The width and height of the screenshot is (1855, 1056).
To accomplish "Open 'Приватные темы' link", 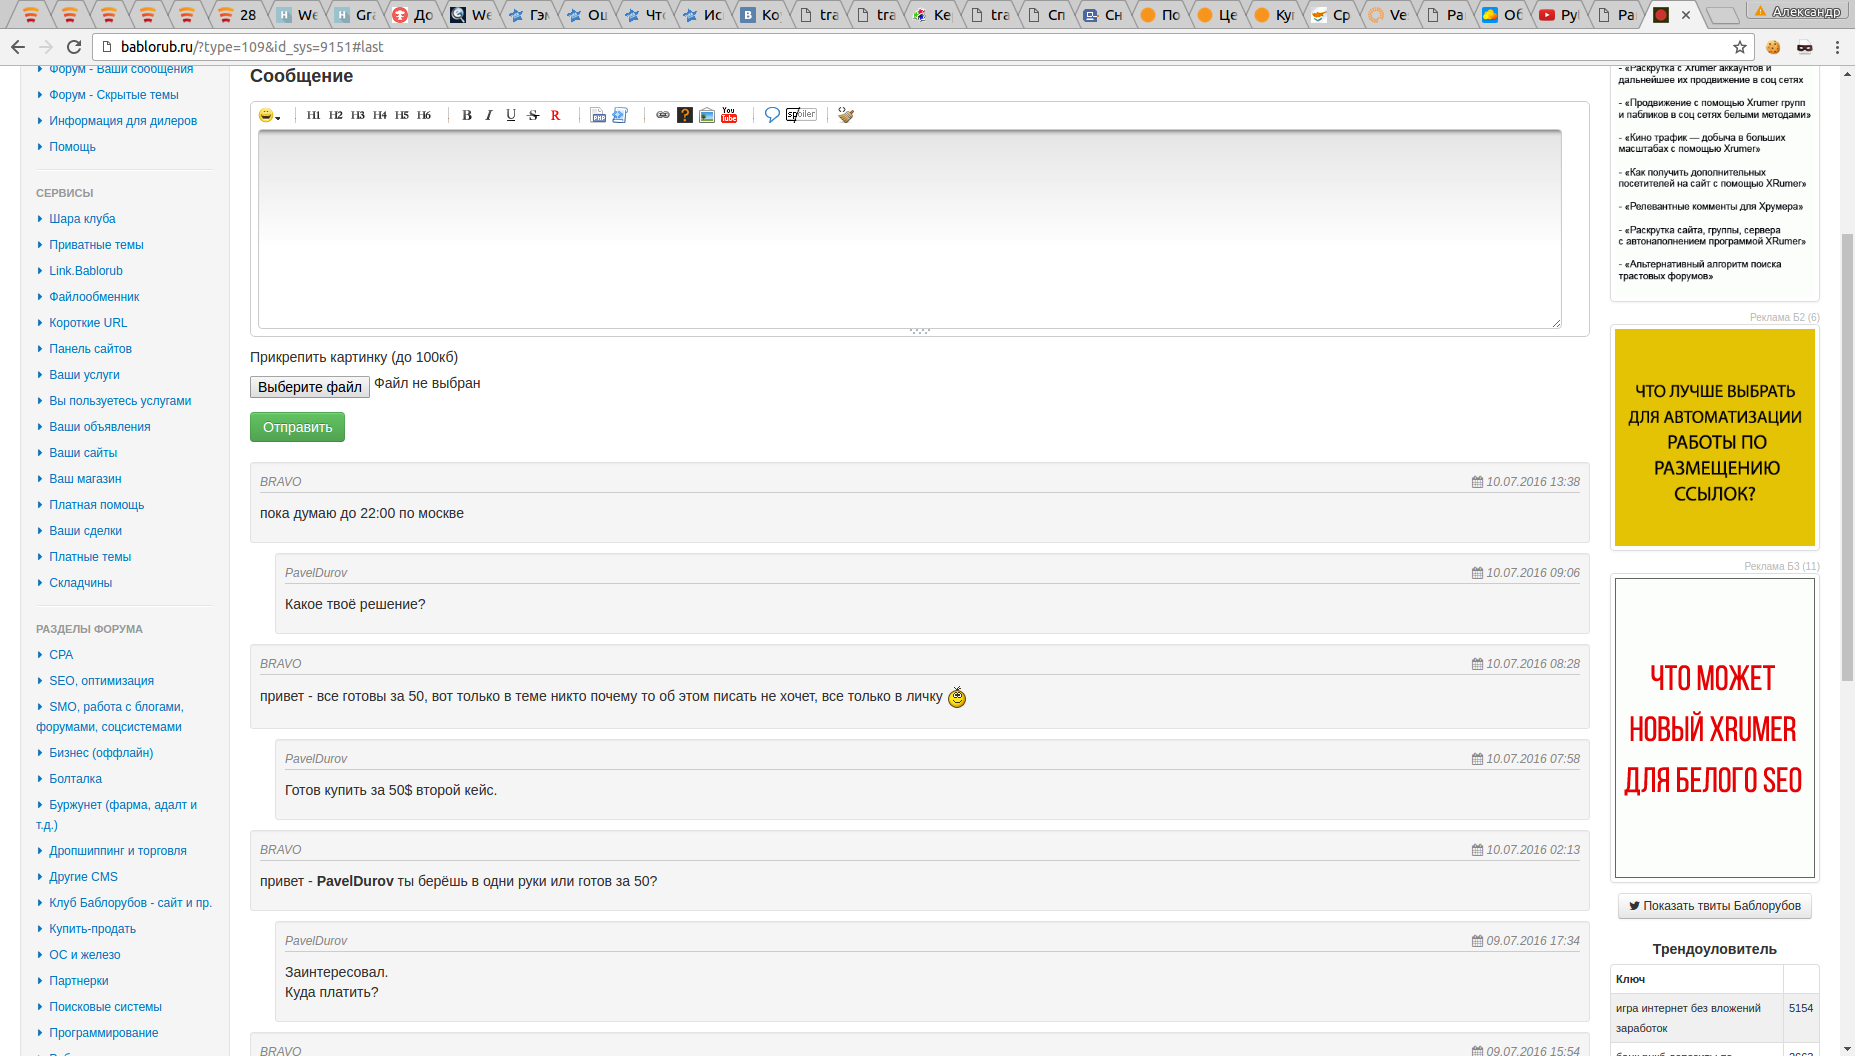I will pos(96,245).
